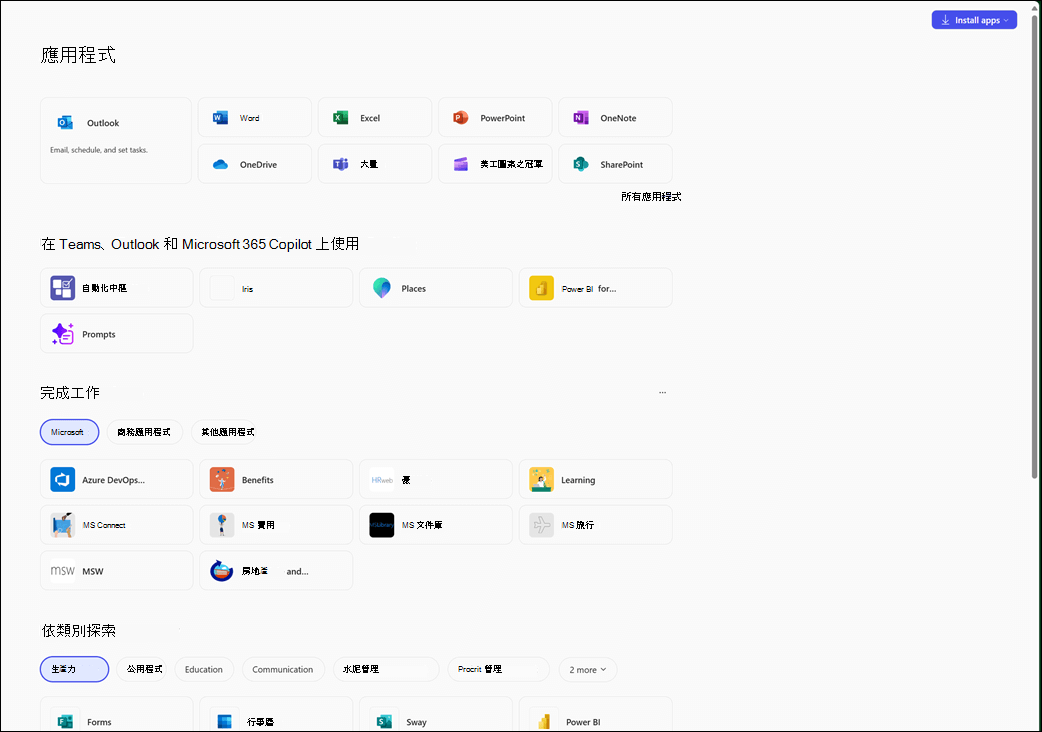Select the 水泥管理 category tab
The width and height of the screenshot is (1042, 732).
coord(386,670)
